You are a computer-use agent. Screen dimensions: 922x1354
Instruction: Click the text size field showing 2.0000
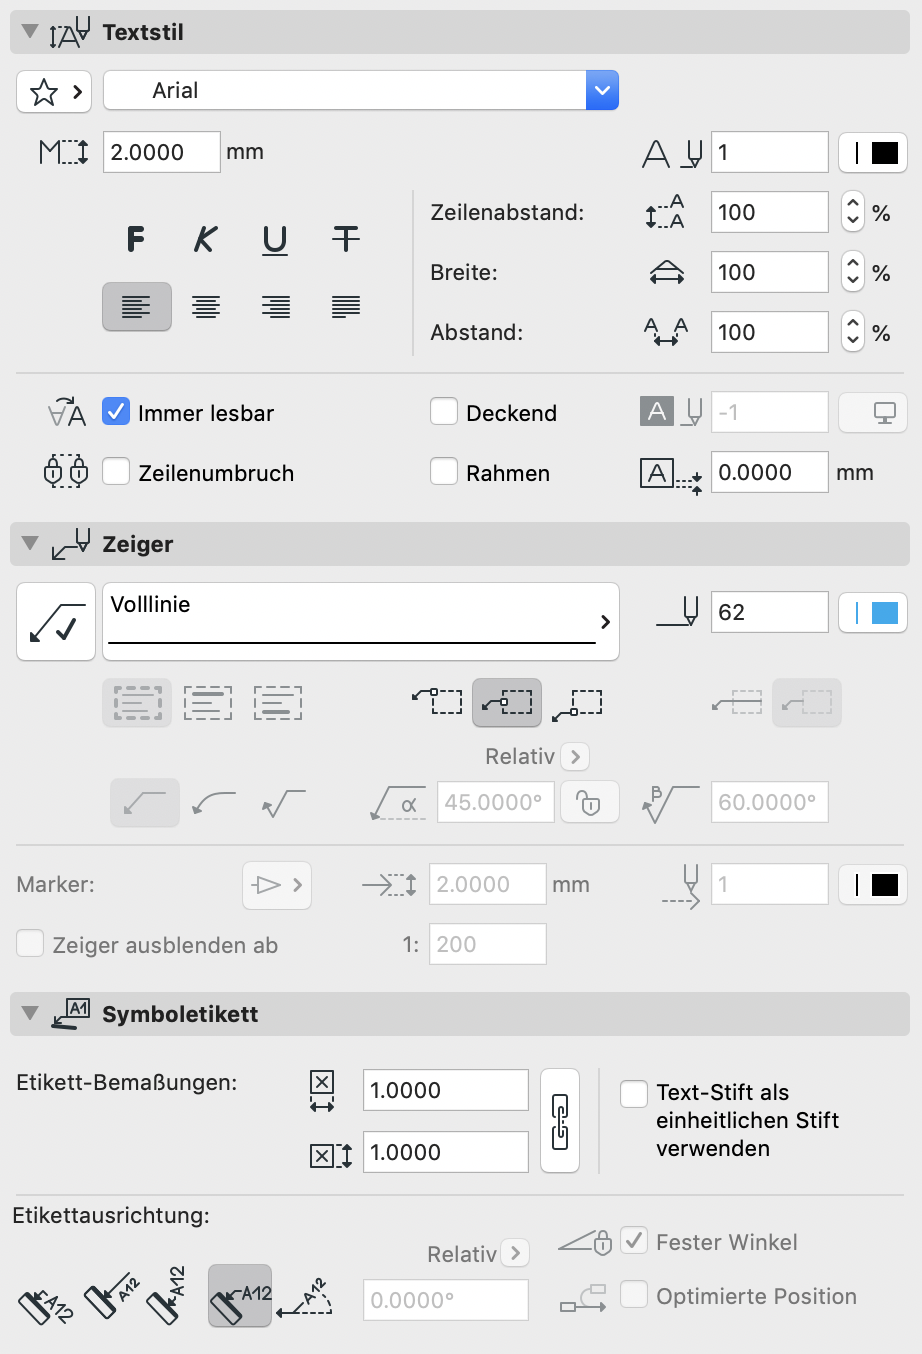tap(161, 152)
